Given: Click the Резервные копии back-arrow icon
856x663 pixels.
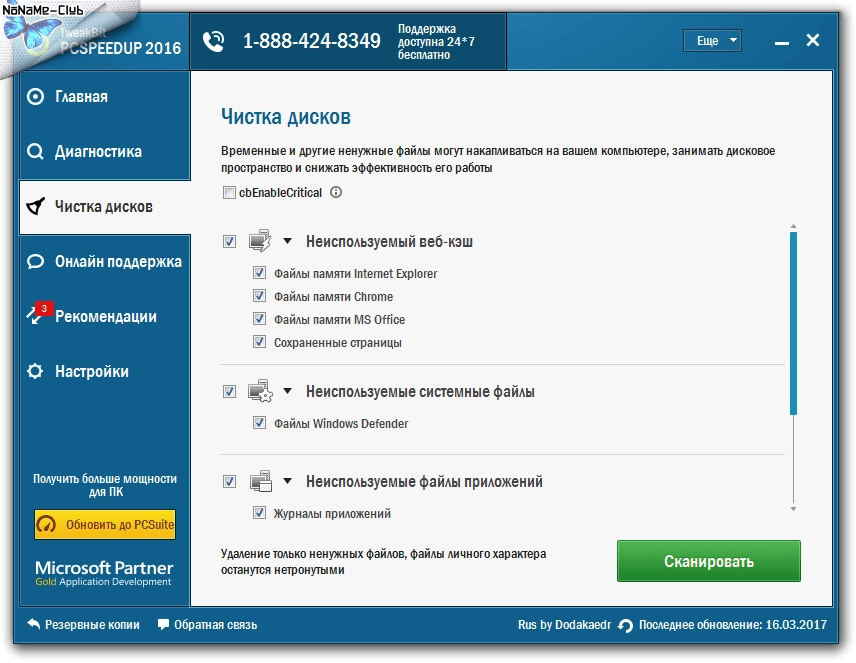Looking at the screenshot, I should click(34, 624).
